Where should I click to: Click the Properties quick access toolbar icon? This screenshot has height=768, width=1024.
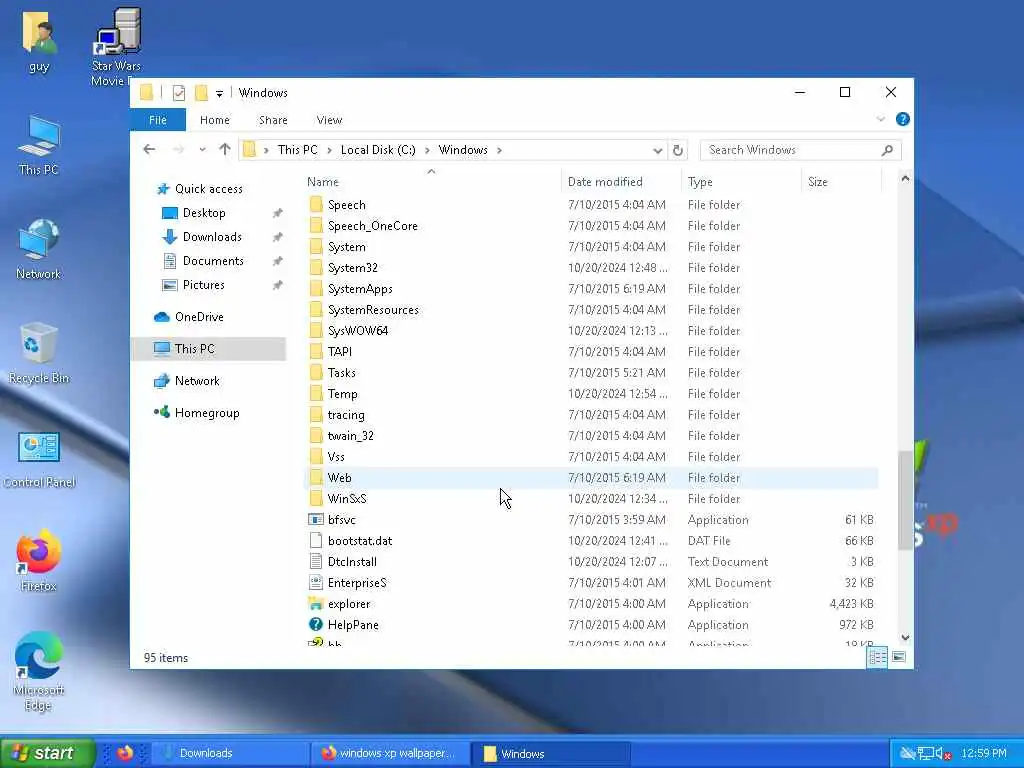point(178,93)
